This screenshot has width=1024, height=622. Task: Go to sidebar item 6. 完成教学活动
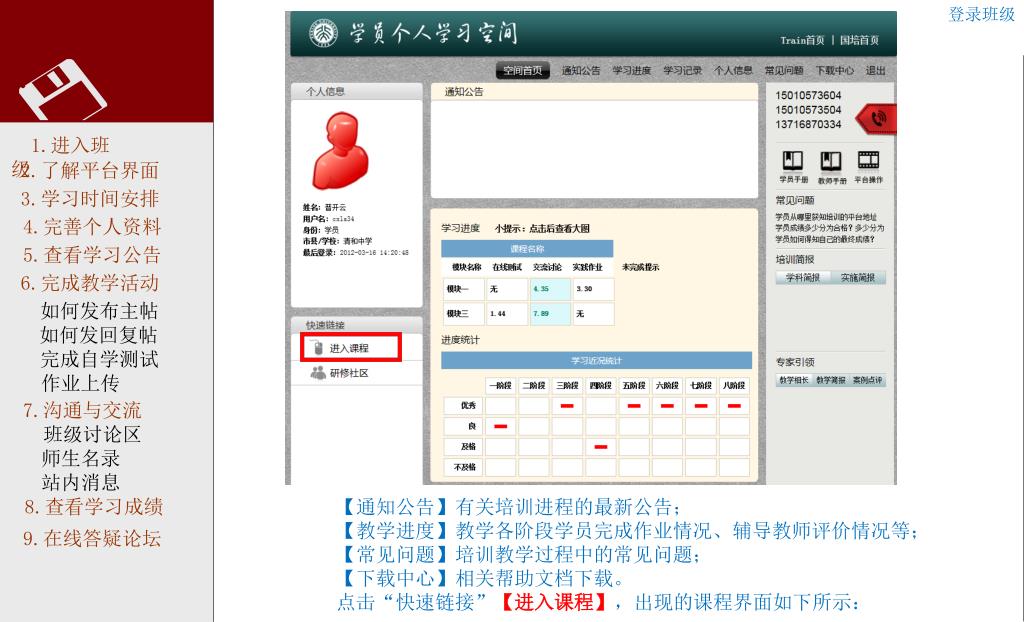90,283
